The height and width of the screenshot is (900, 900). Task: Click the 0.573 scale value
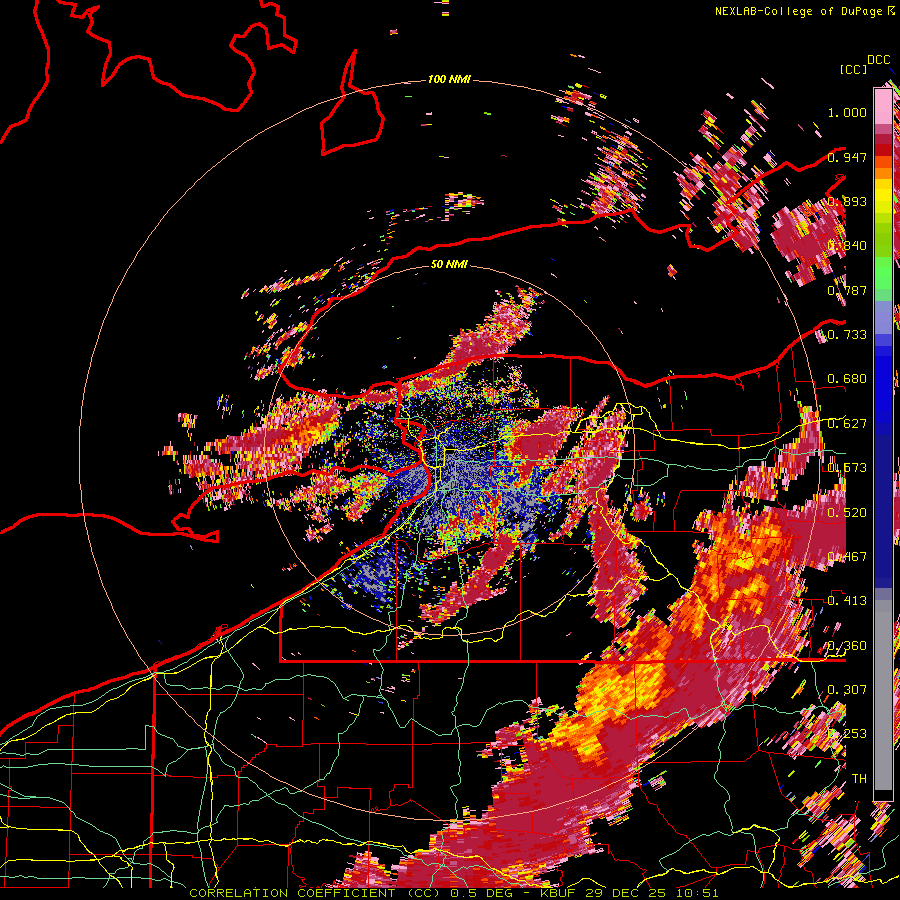point(847,468)
